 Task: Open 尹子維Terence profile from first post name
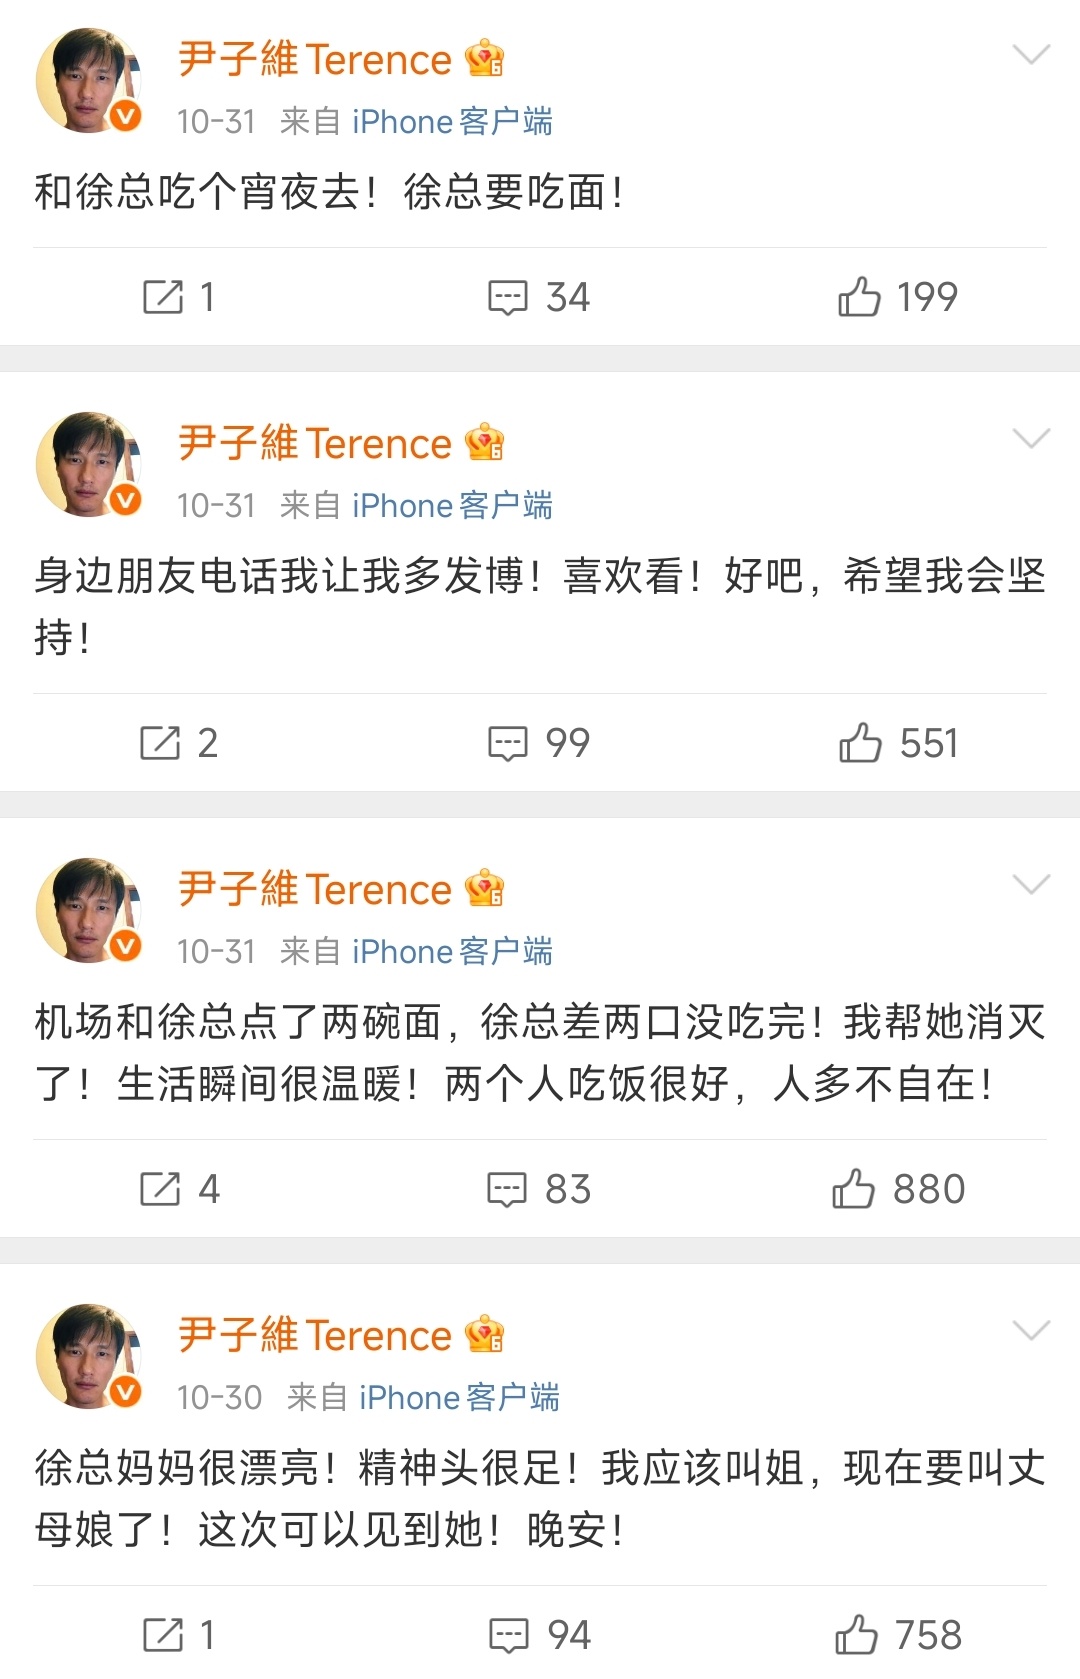click(x=315, y=60)
